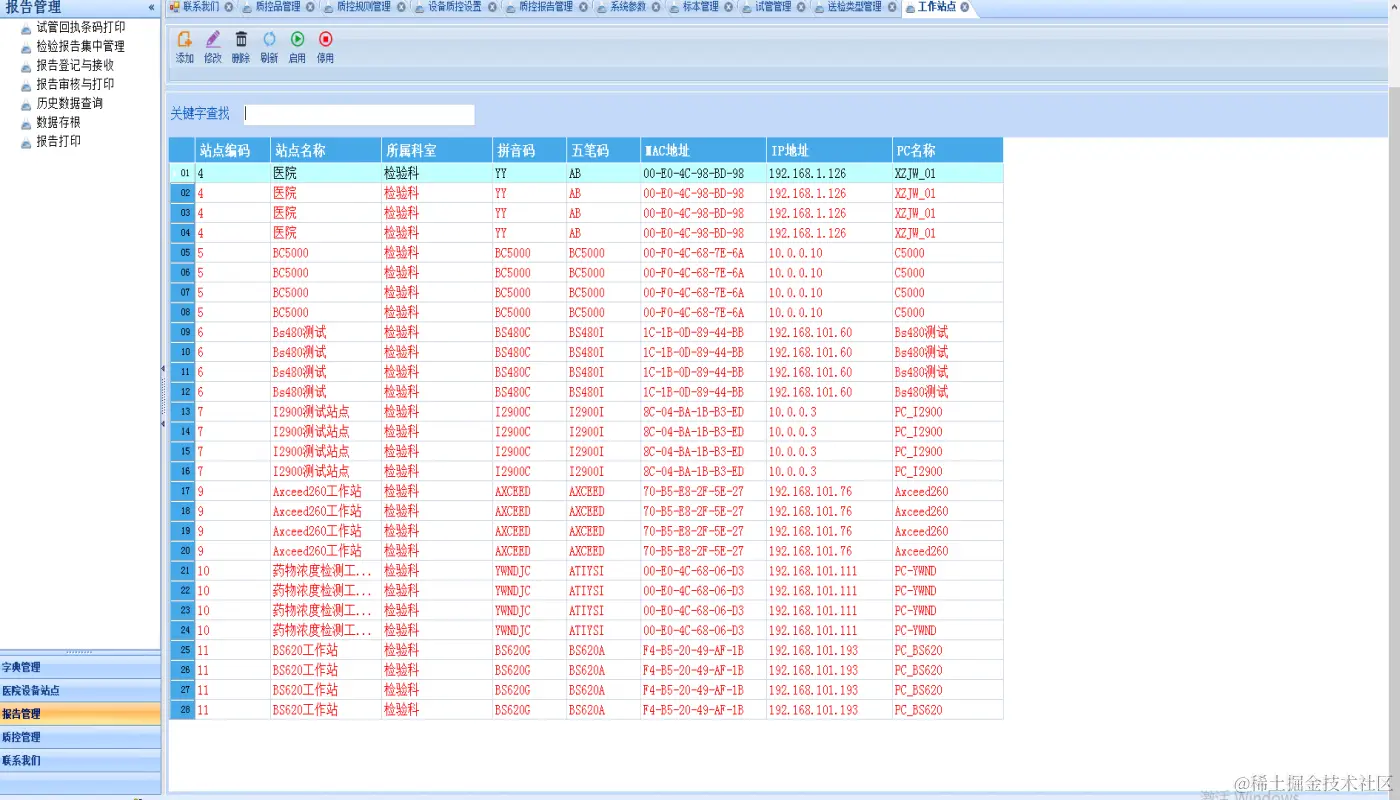Click Axceed260工作站 station name in row 17
Screen dimensions: 1400x800
tap(317, 491)
